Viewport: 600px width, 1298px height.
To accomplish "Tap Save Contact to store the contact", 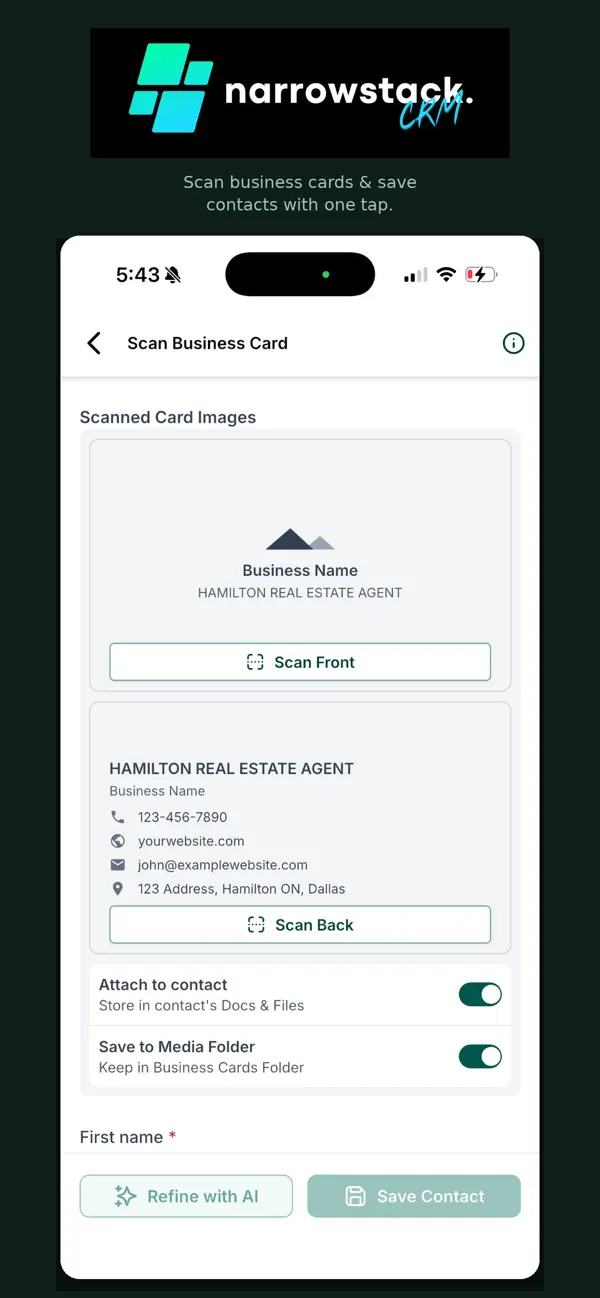I will point(414,1196).
